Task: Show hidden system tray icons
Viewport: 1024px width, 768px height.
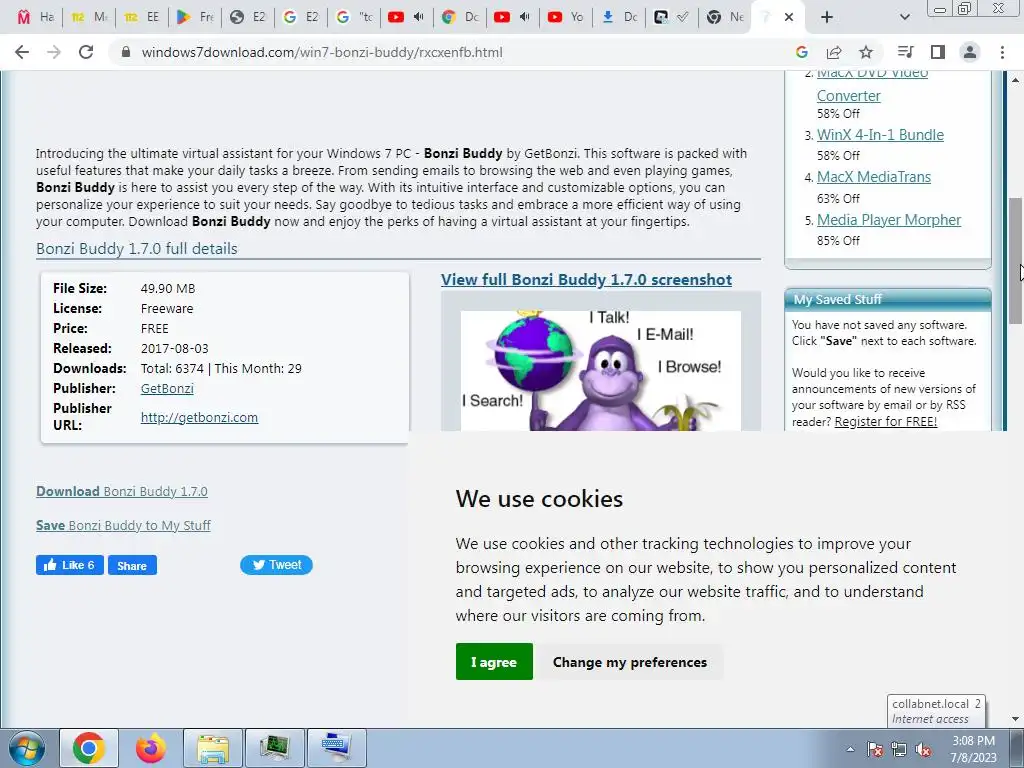Action: [850, 749]
